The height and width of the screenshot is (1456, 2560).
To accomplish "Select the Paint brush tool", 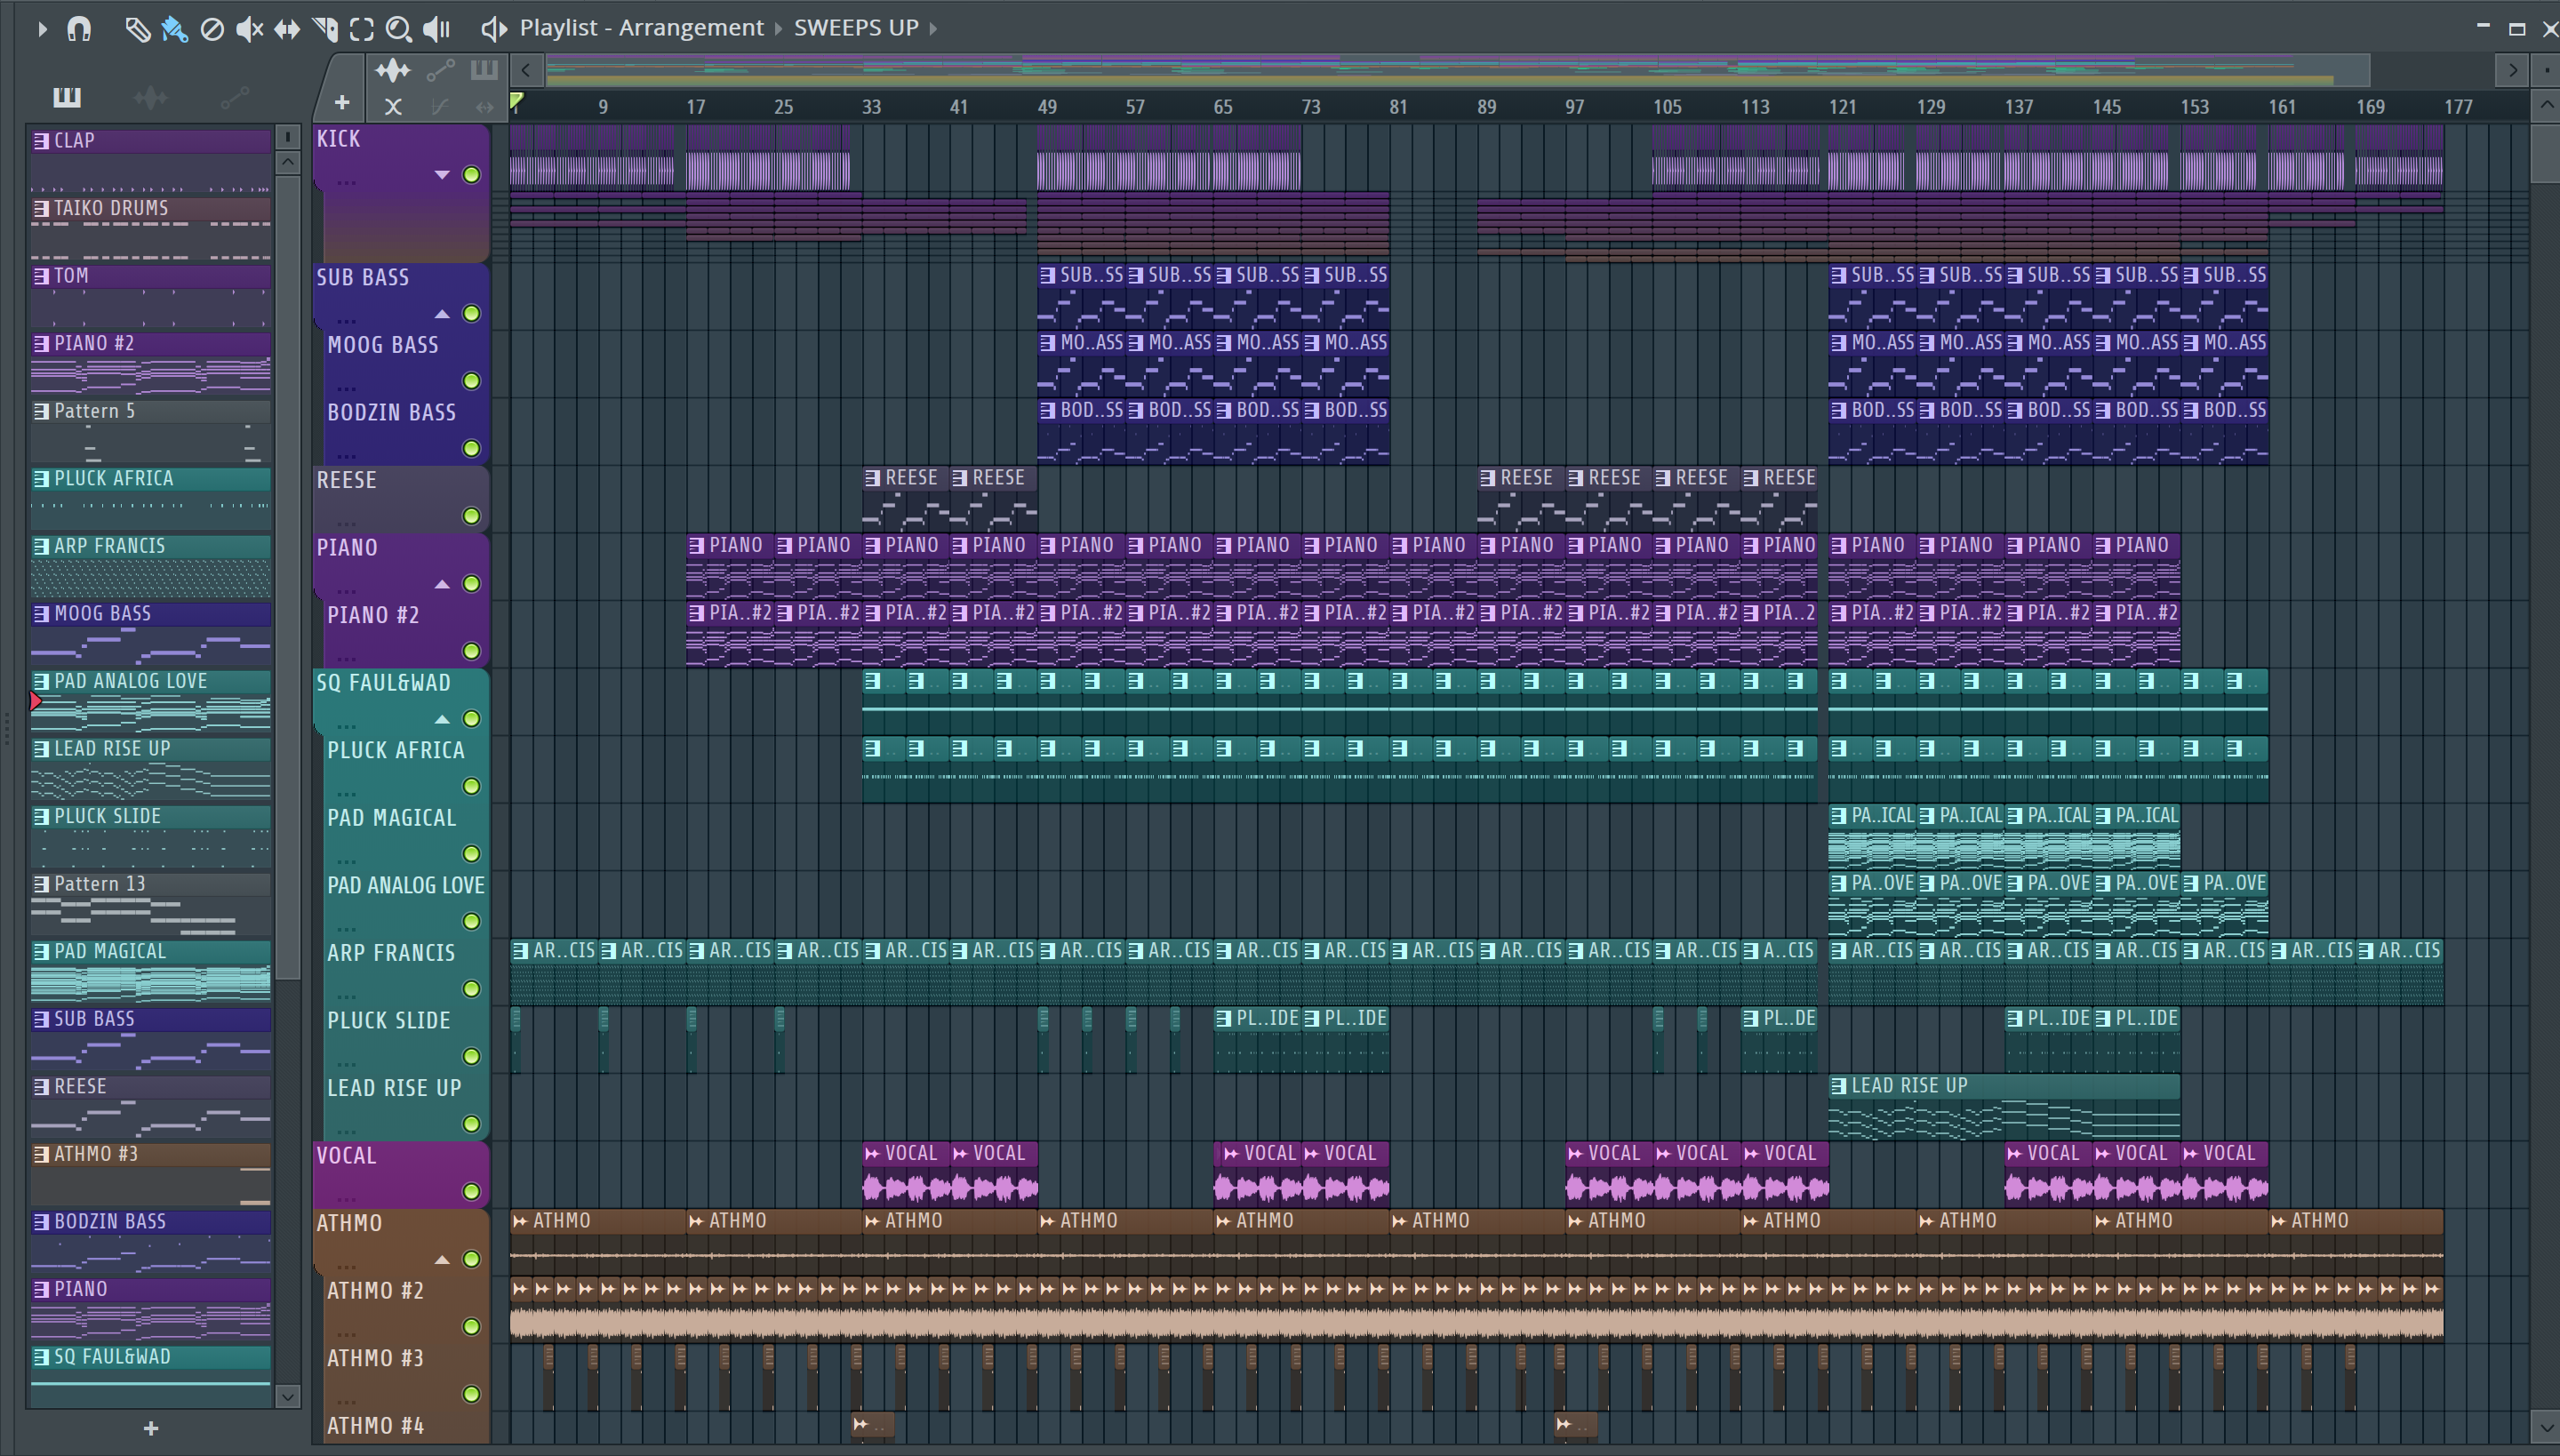I will 174,29.
